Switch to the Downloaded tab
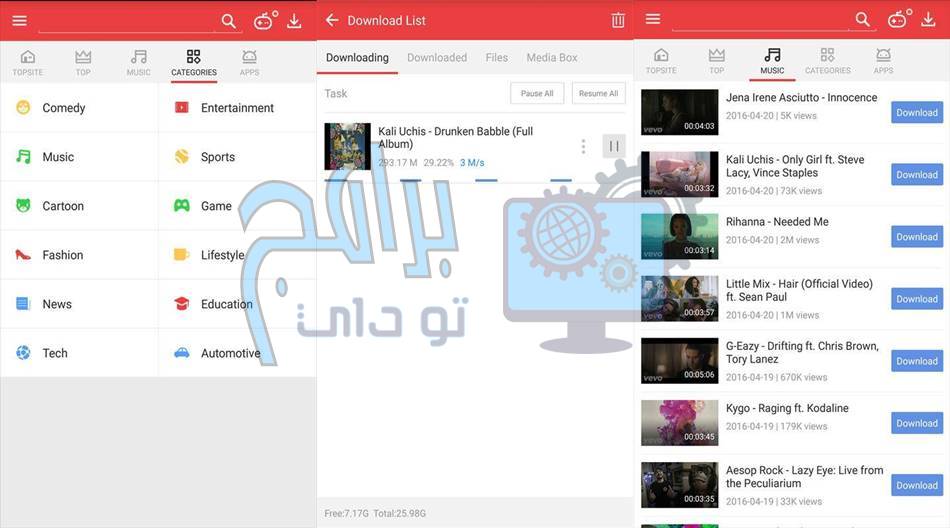Image resolution: width=950 pixels, height=528 pixels. pos(437,58)
